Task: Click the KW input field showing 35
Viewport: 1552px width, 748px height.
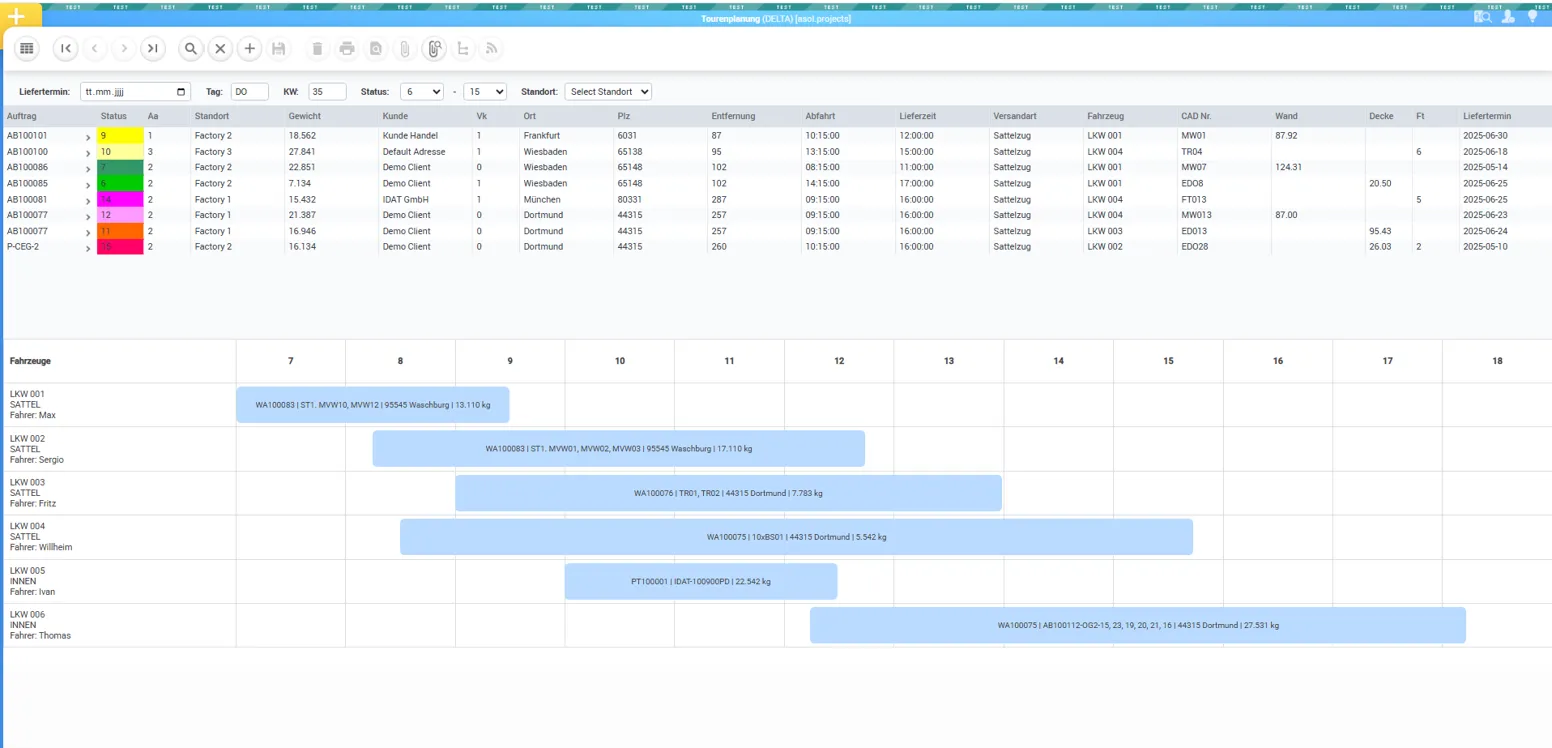Action: 327,91
